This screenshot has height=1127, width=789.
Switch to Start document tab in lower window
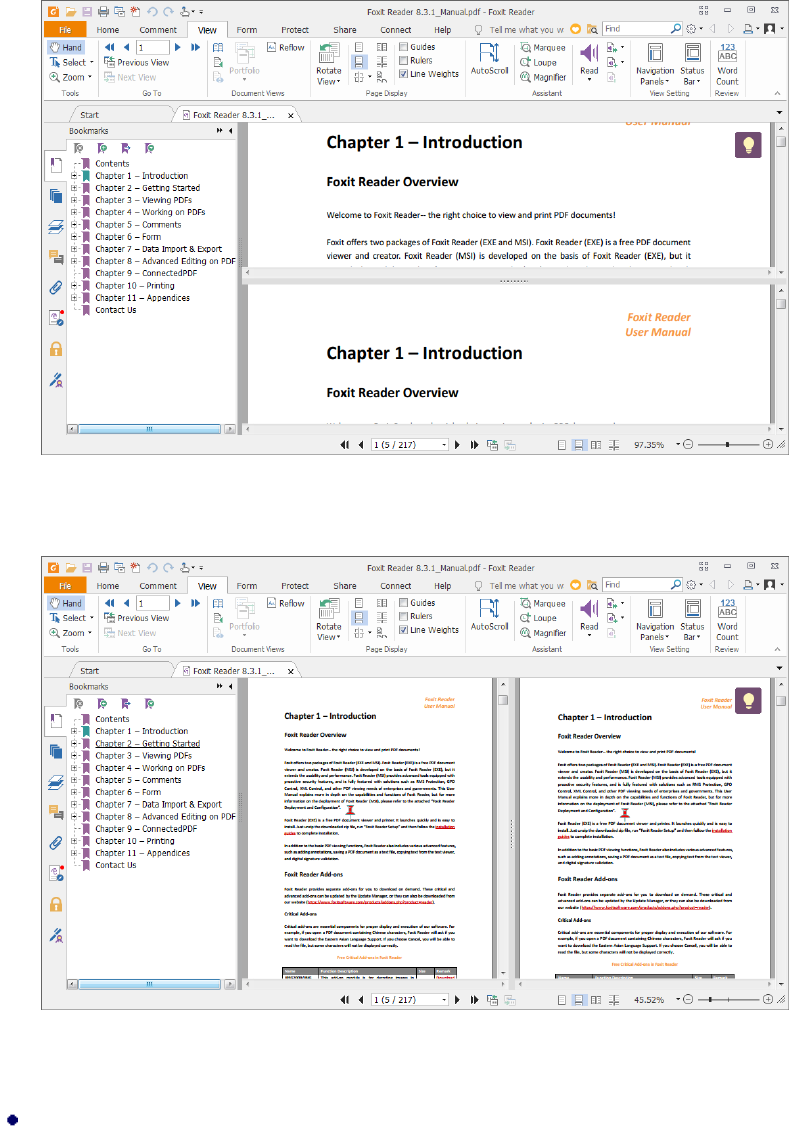90,671
